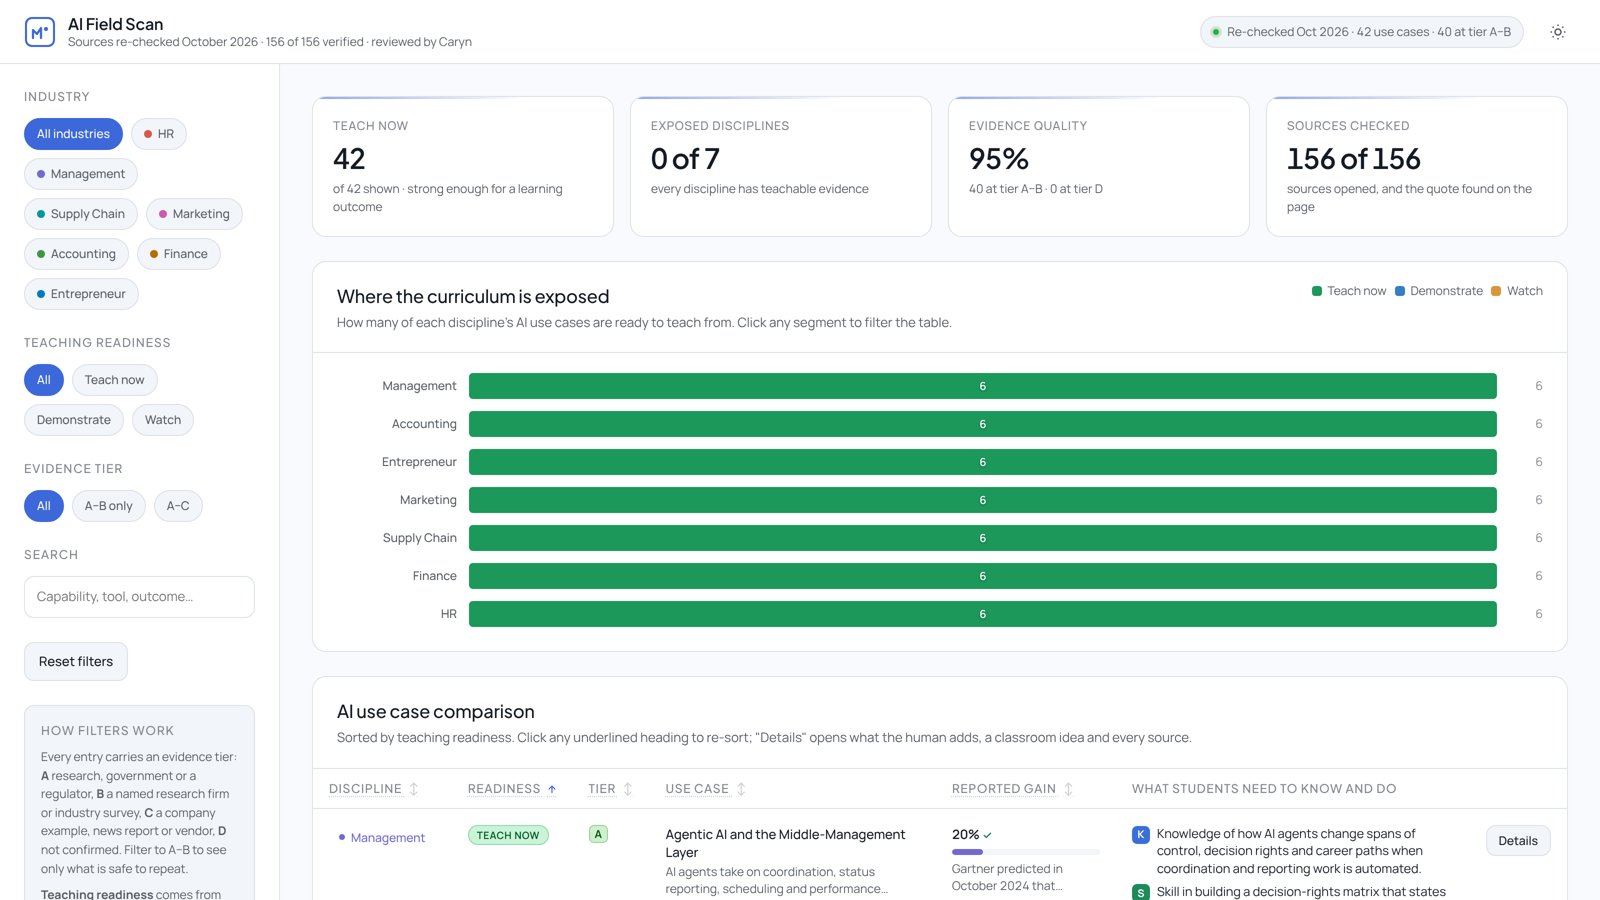
Task: Toggle the light/dark theme sun icon
Action: coord(1558,32)
